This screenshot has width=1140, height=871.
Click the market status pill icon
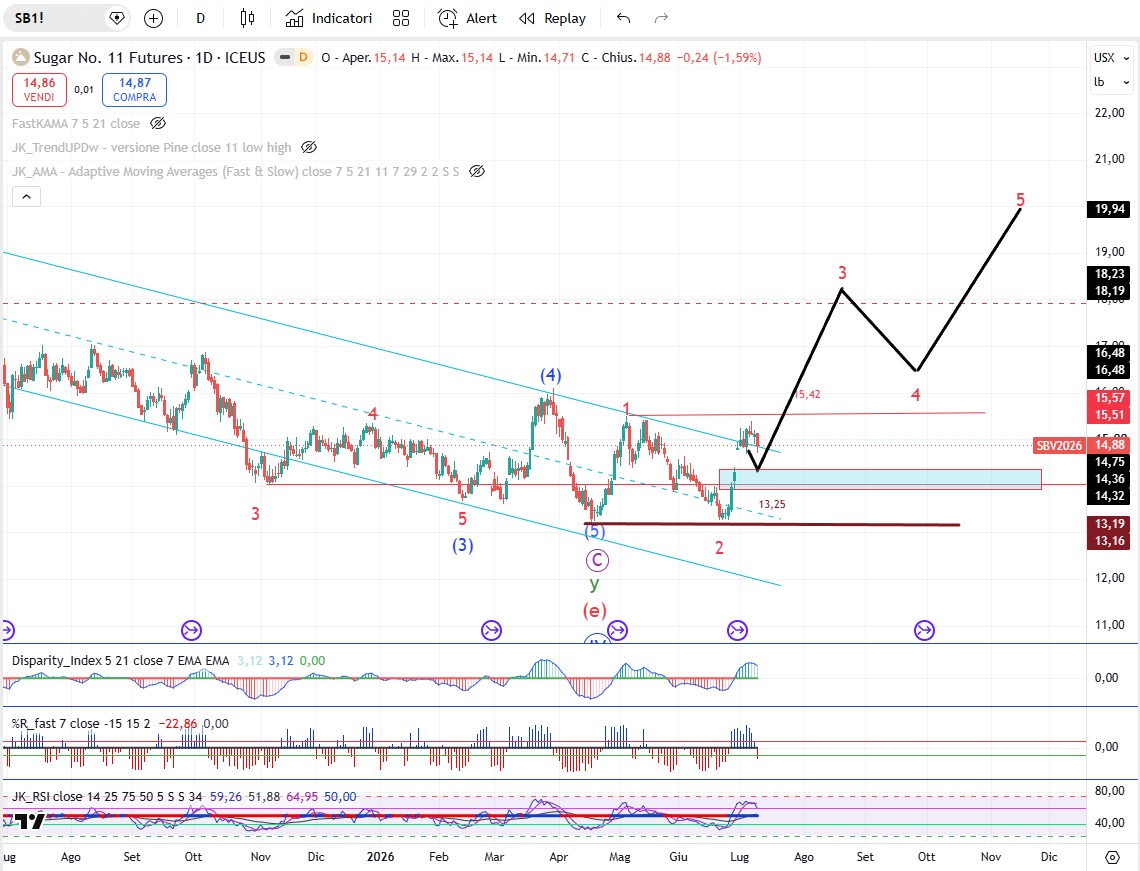point(285,57)
